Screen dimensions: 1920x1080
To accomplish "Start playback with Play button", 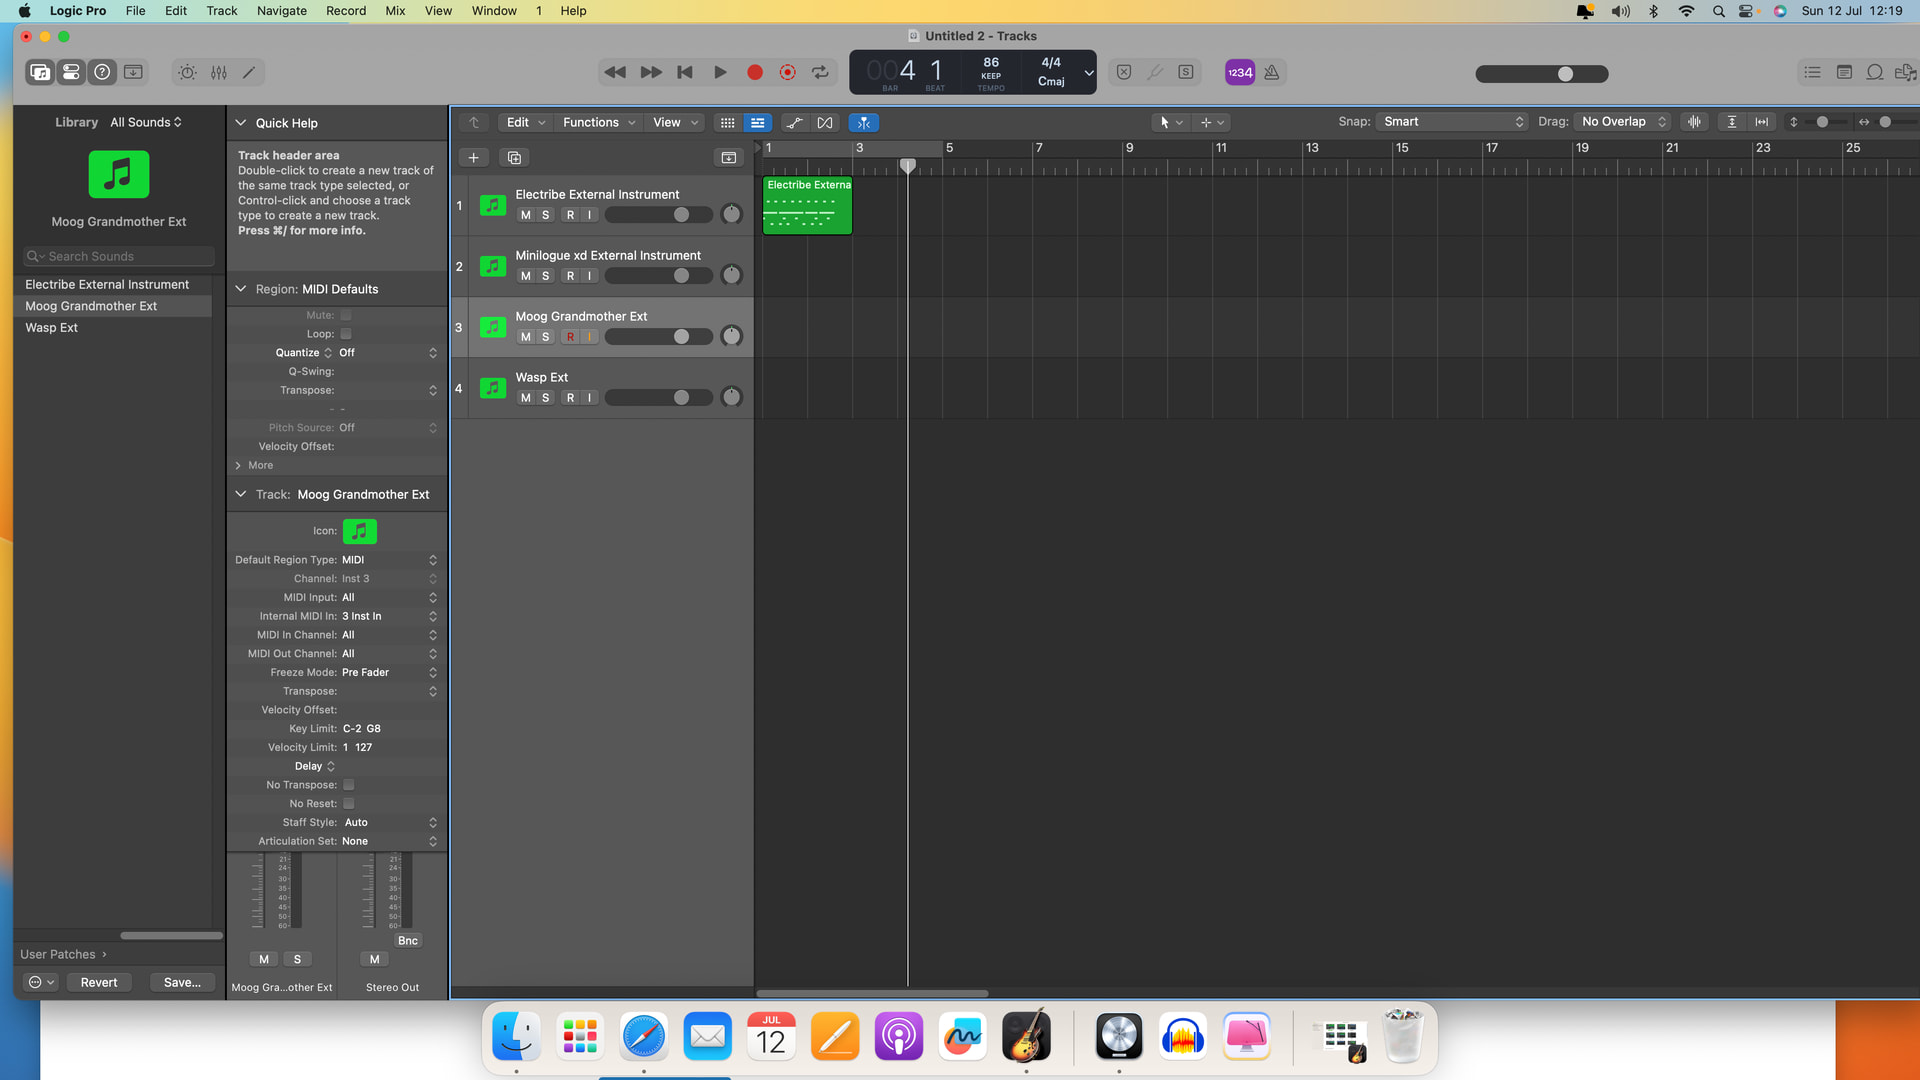I will coord(720,72).
